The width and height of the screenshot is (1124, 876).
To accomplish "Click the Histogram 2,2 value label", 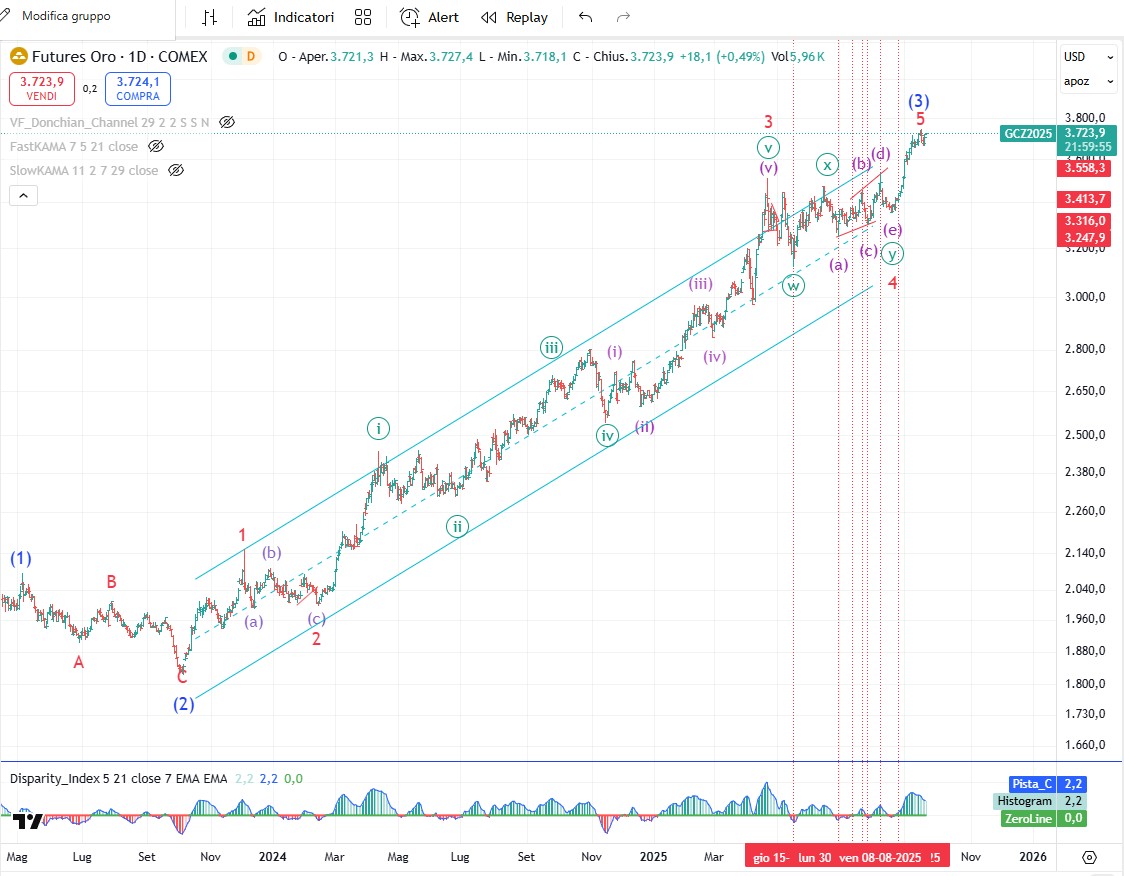I will point(1039,801).
